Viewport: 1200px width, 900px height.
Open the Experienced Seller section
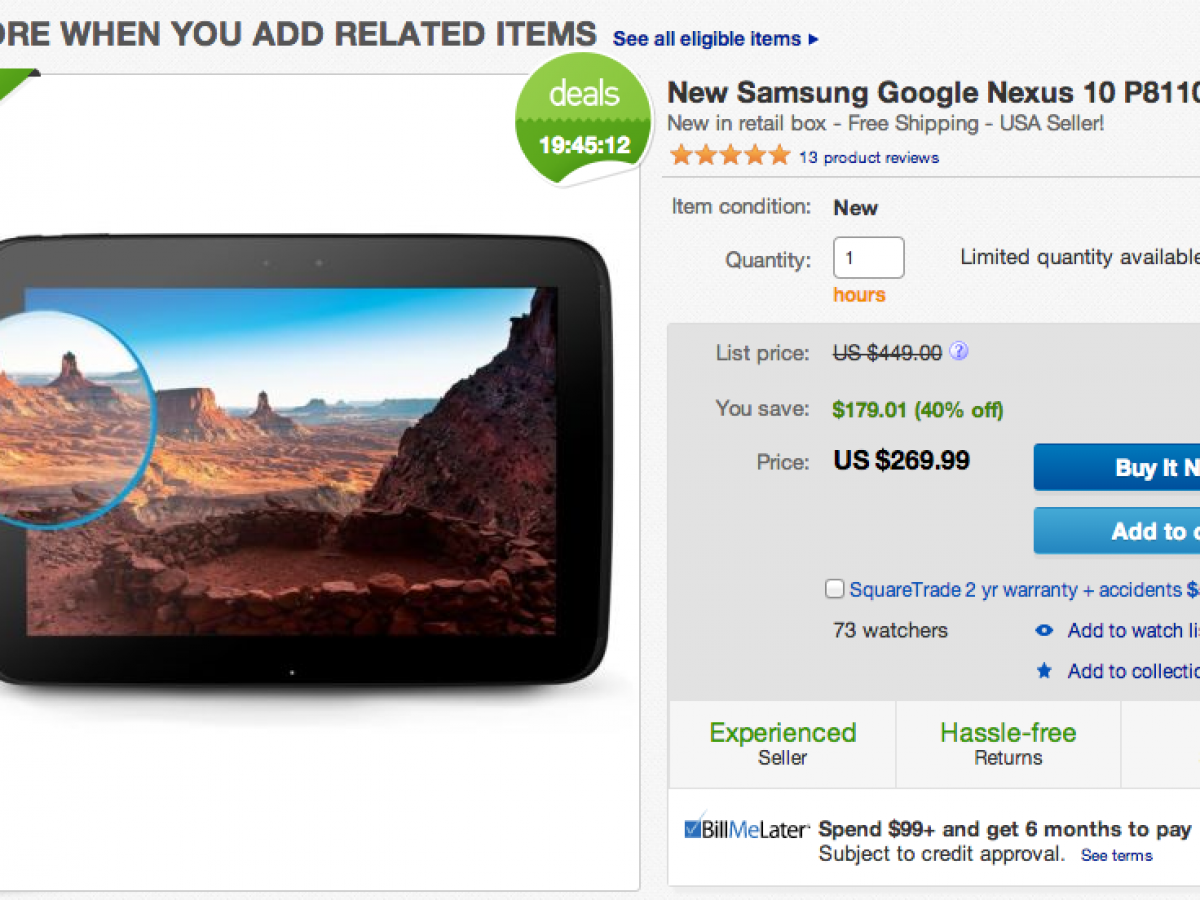[x=782, y=743]
